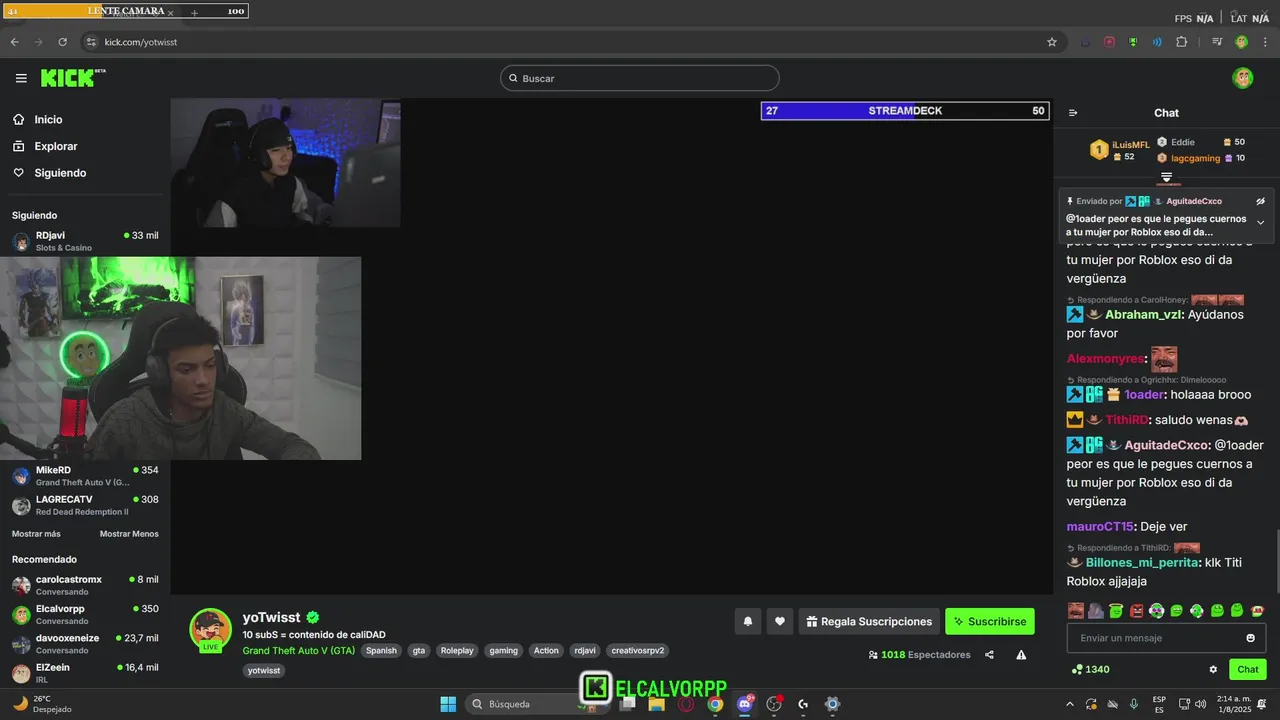
Task: Share the stream with share icon
Action: tap(989, 655)
